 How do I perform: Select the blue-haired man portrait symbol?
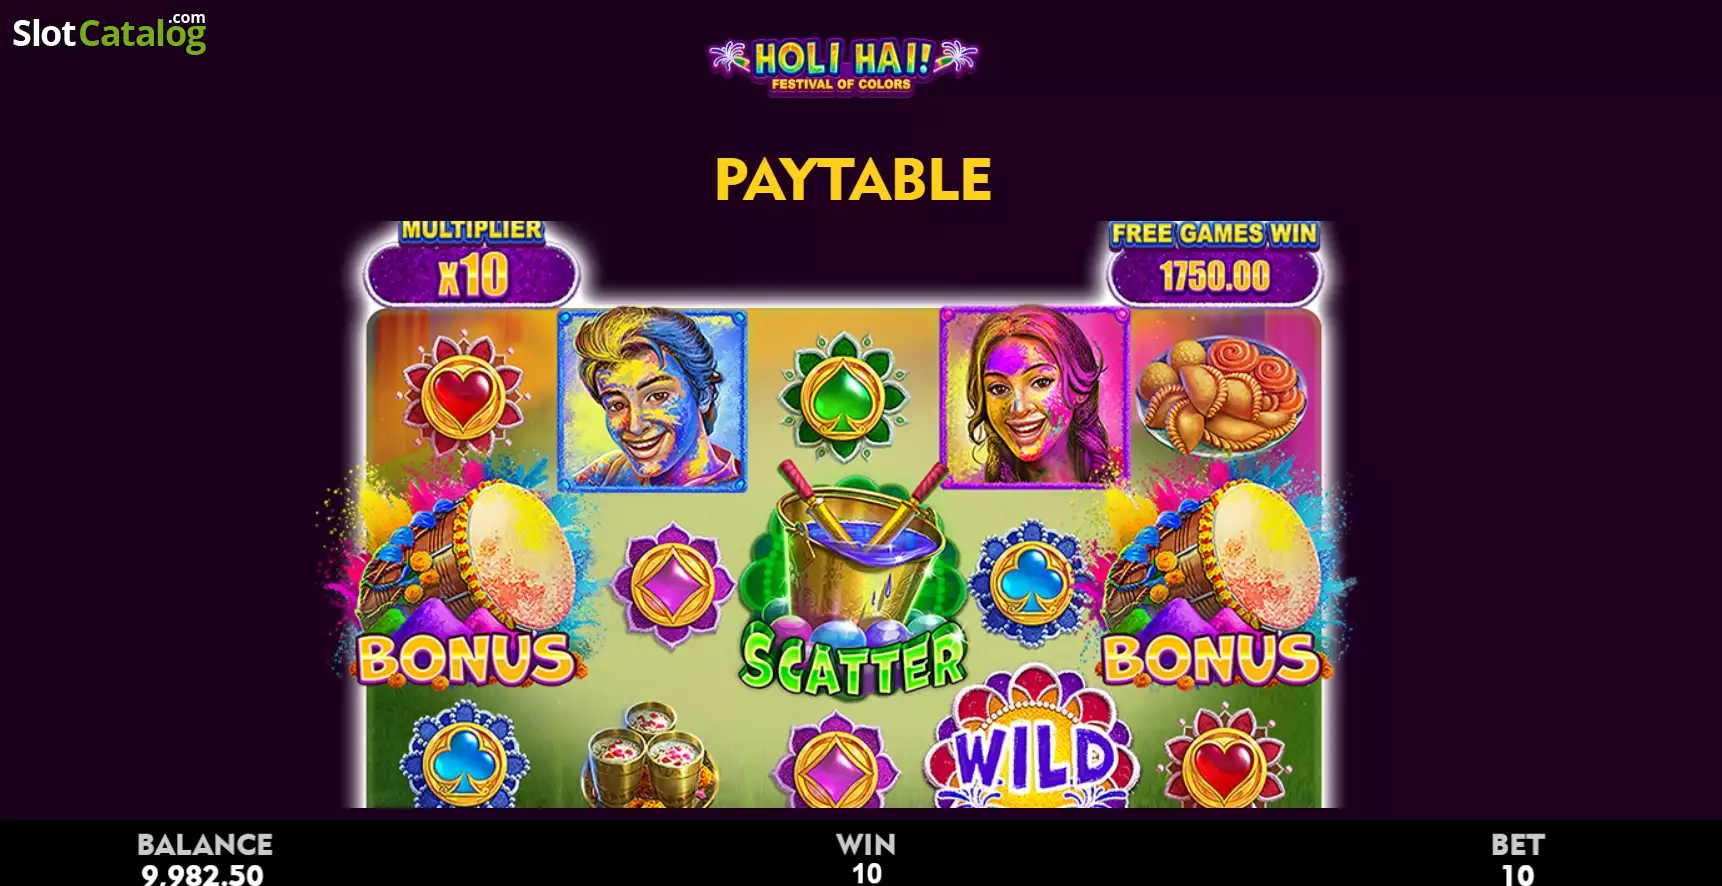[652, 399]
